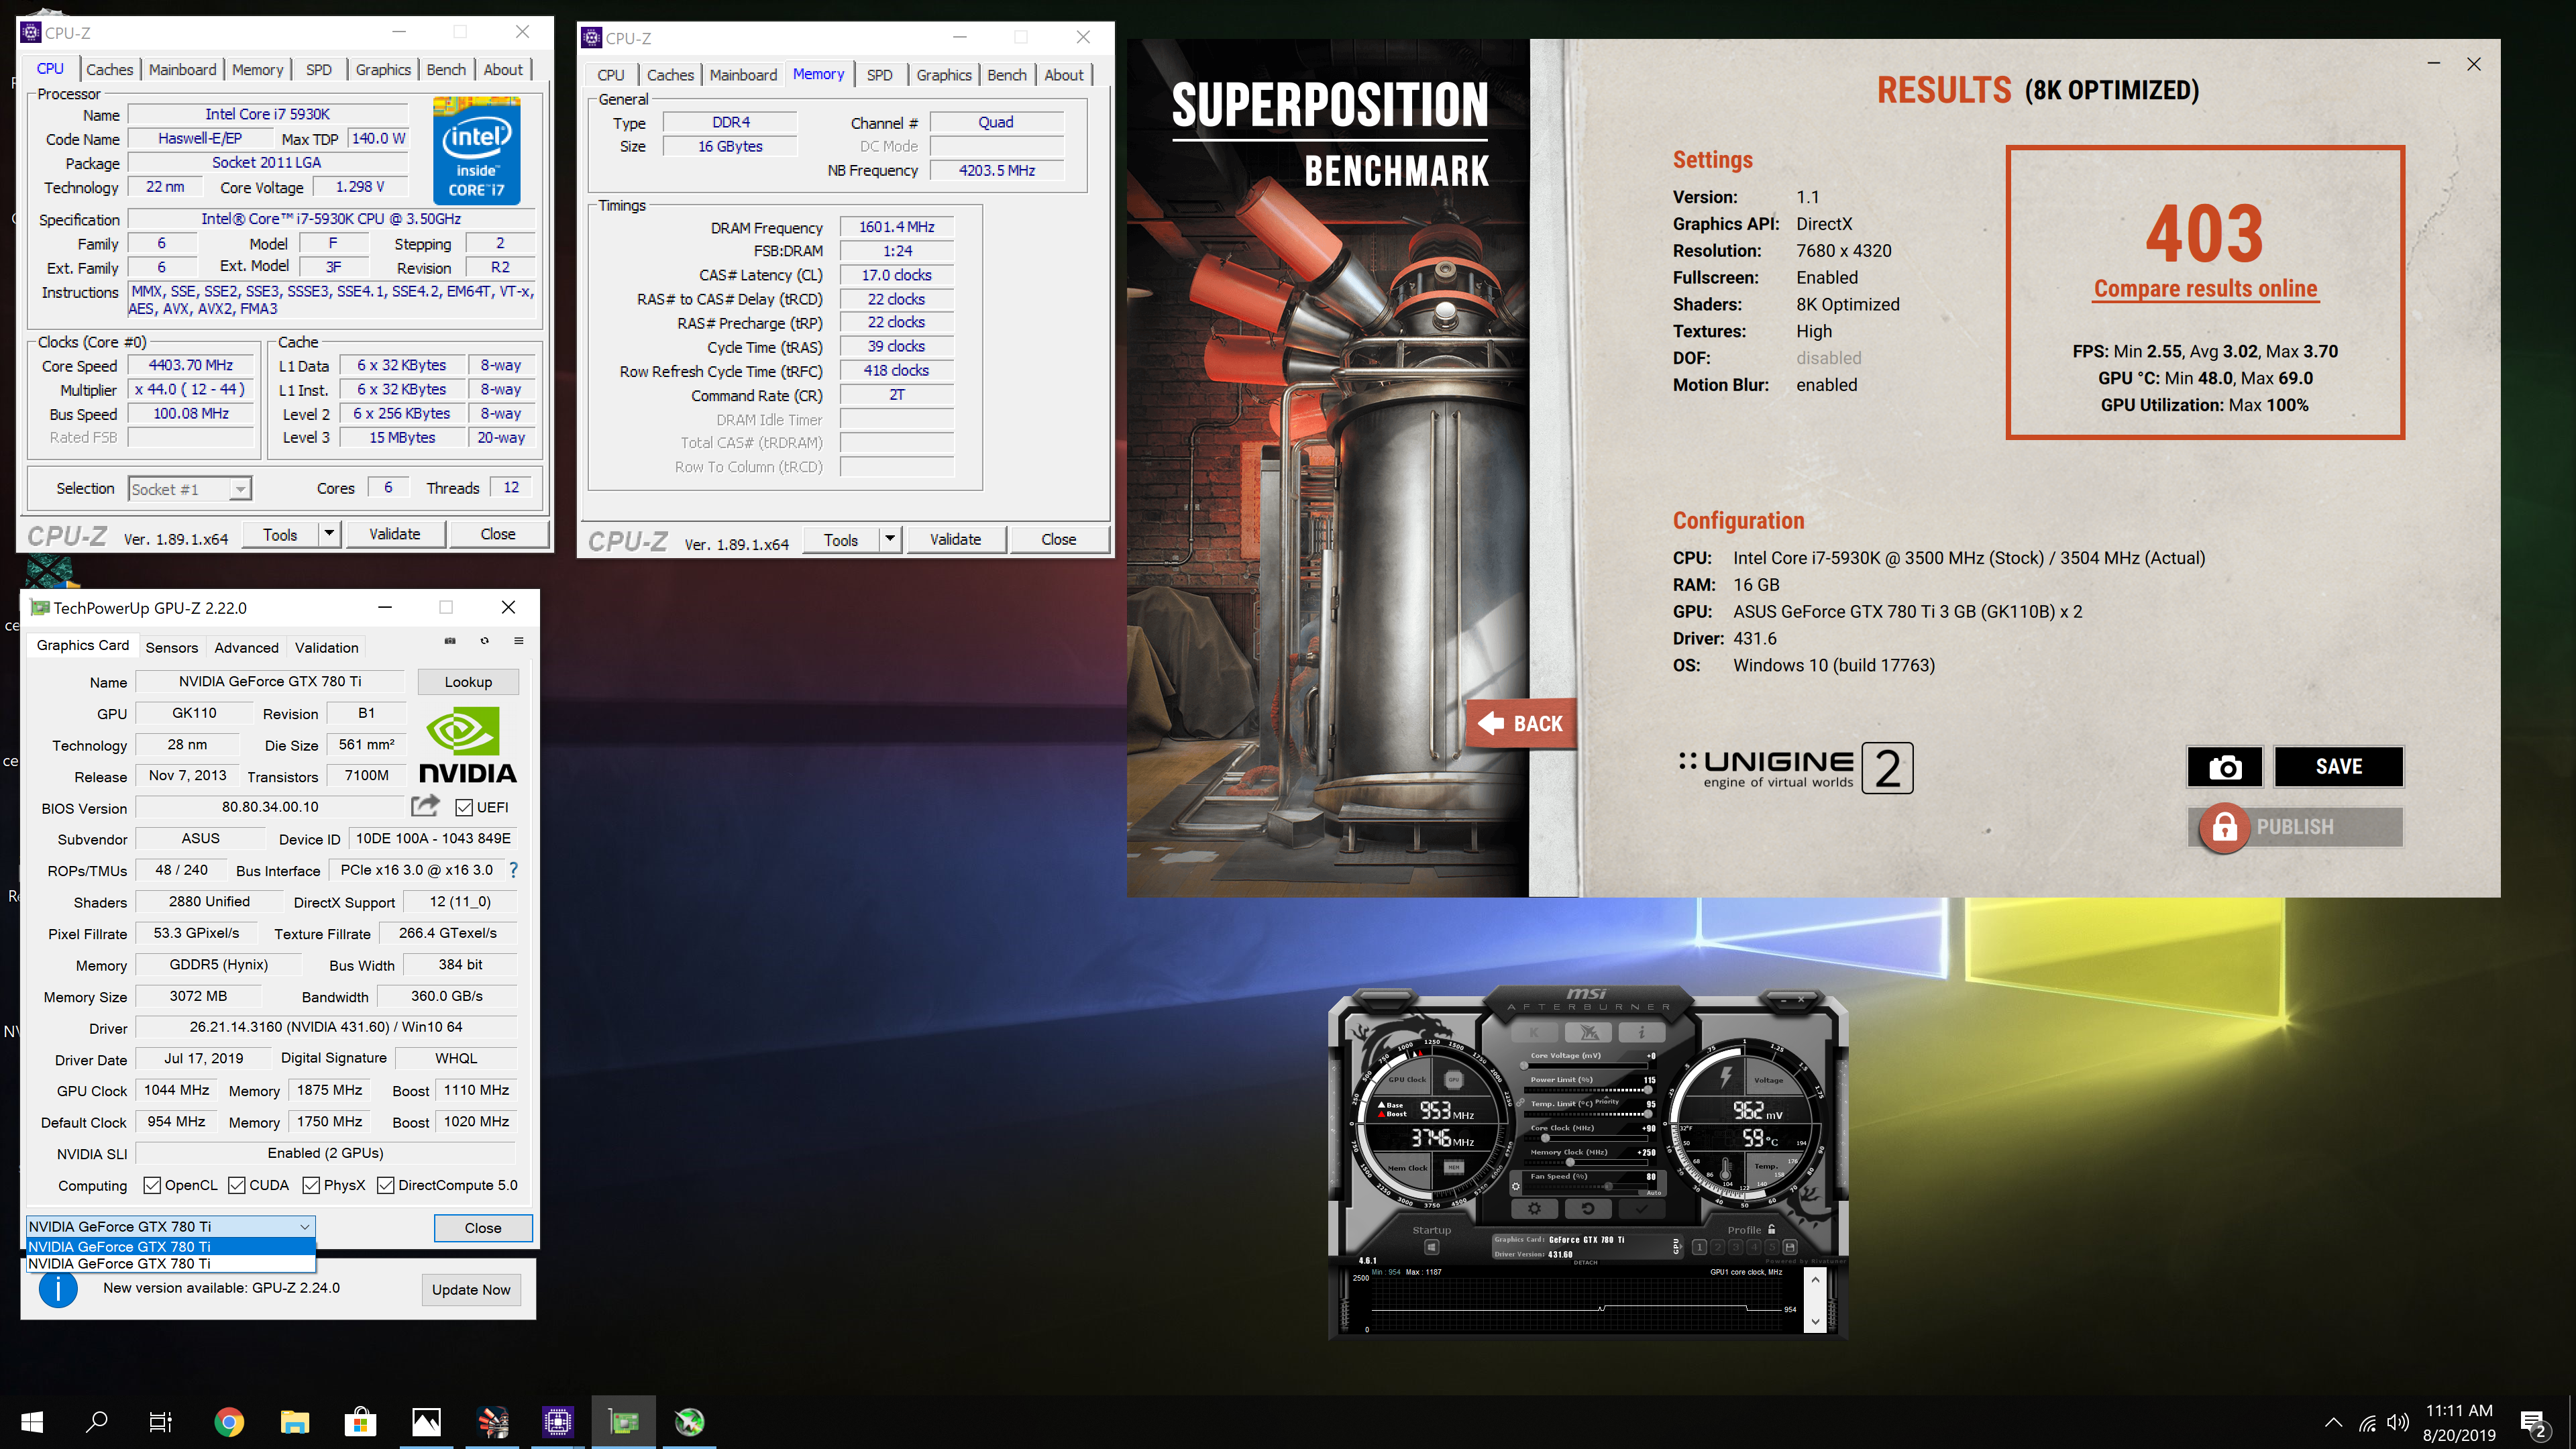The height and width of the screenshot is (1449, 2576).
Task: Toggle the DirectCompute 5.0 checkbox
Action: pos(386,1185)
